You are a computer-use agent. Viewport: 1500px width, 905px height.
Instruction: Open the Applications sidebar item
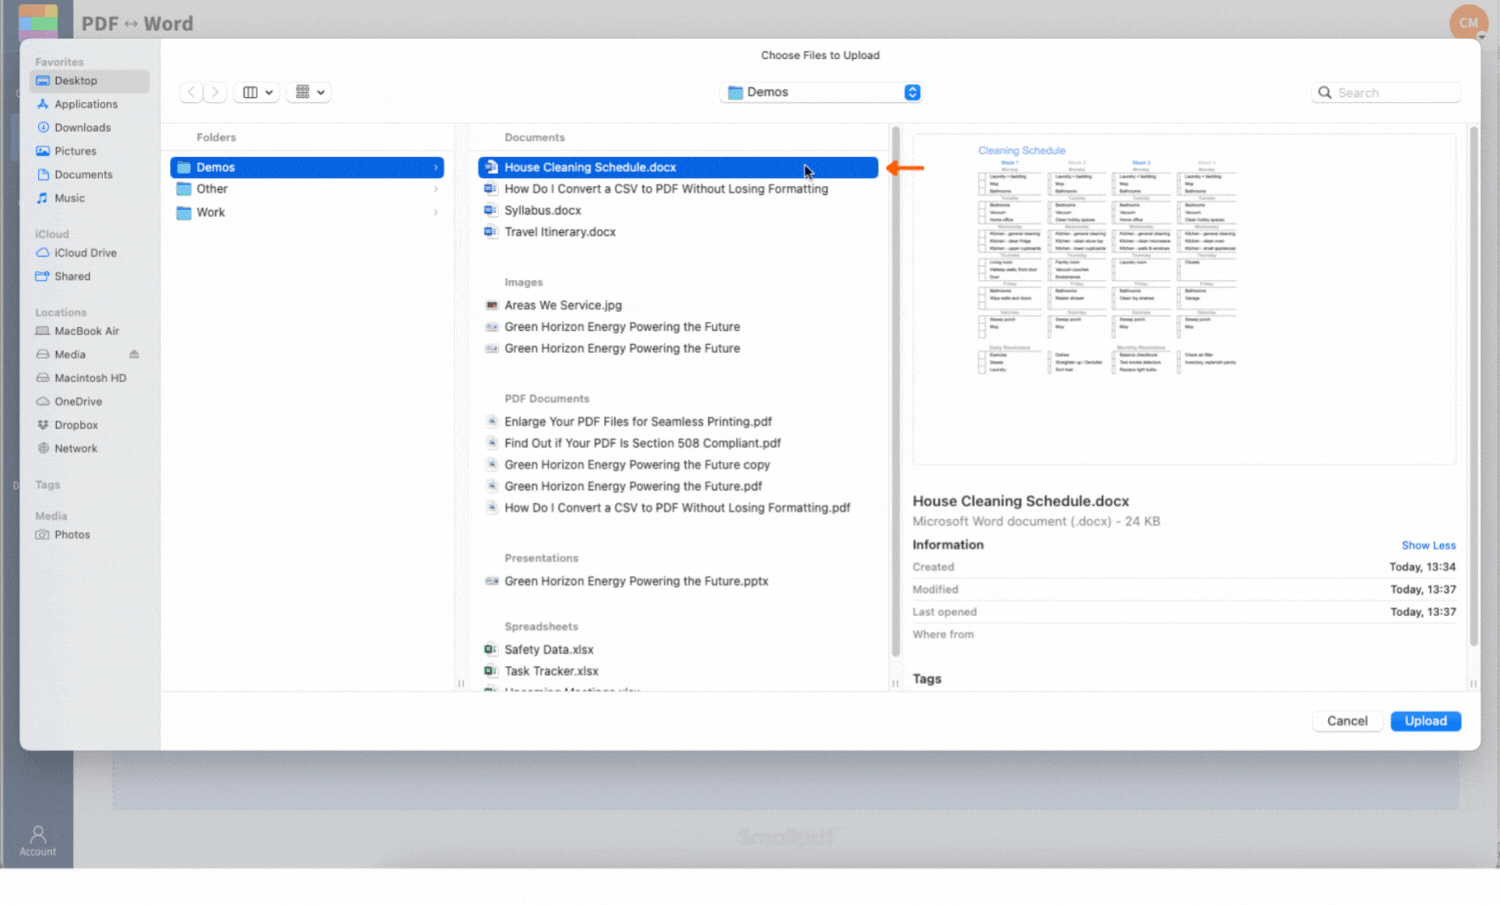pyautogui.click(x=84, y=104)
